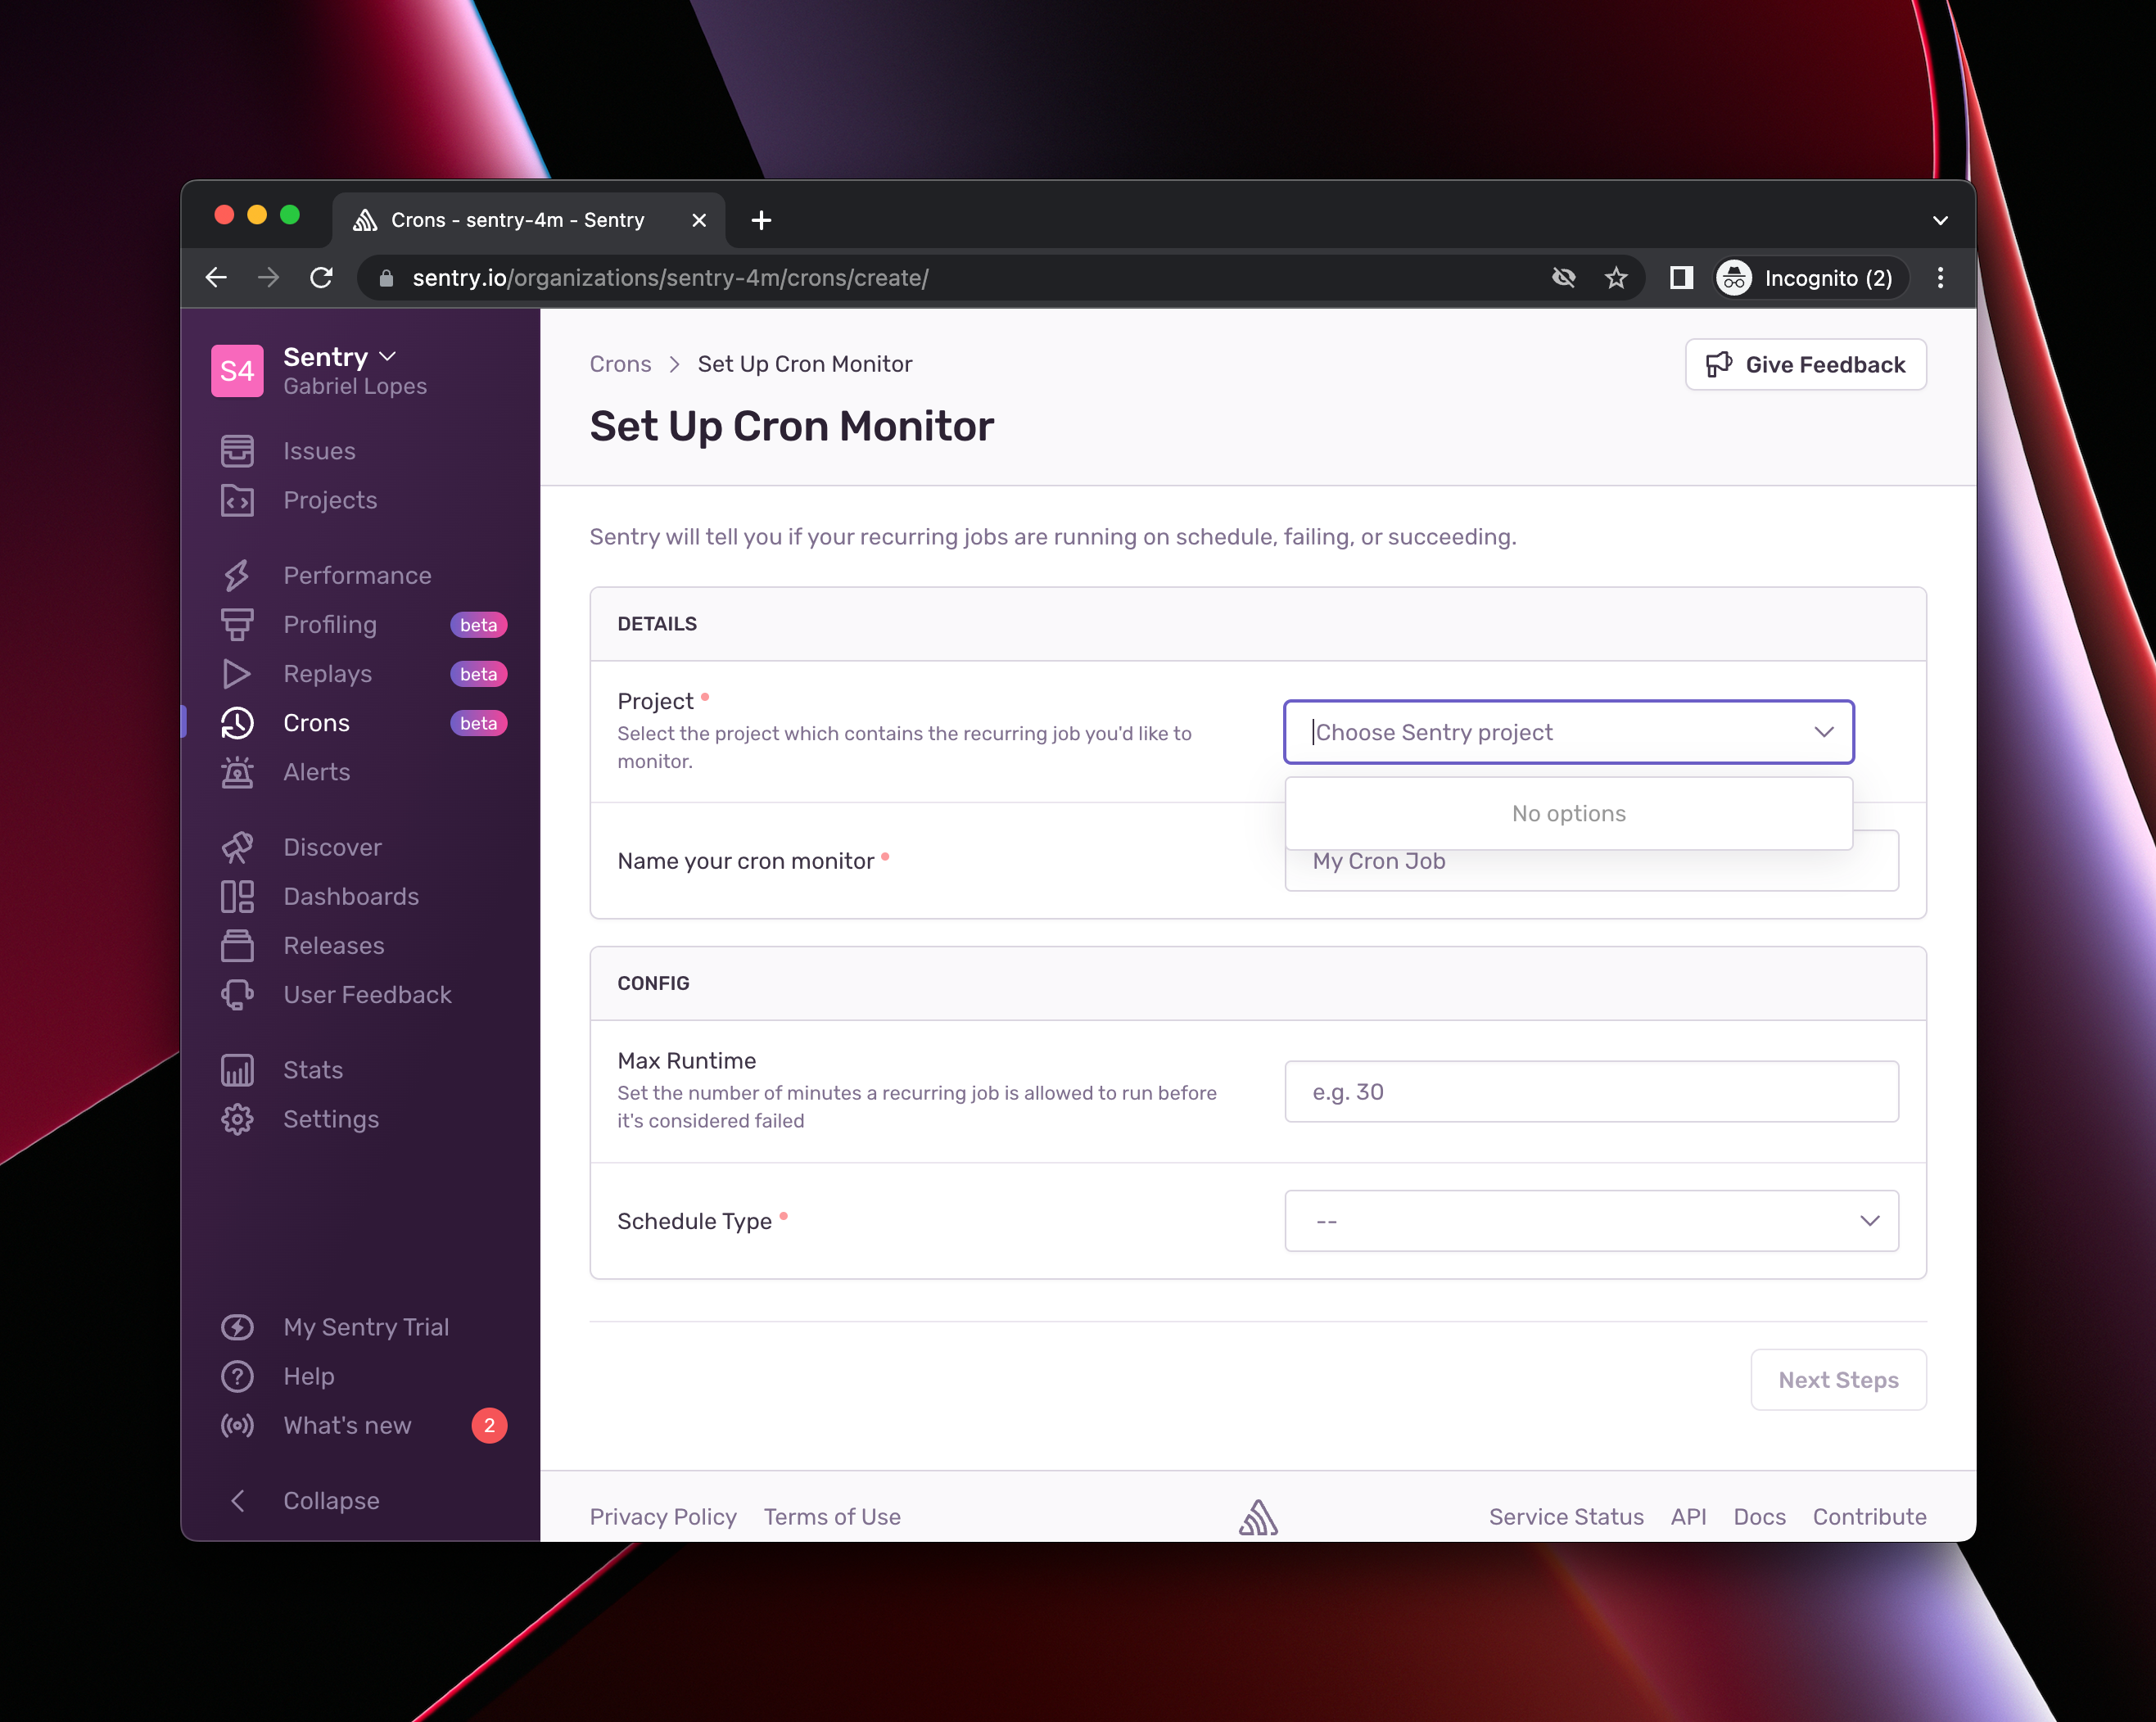Click the tab search chevron in Chrome
Image resolution: width=2156 pixels, height=1722 pixels.
pos(1939,220)
